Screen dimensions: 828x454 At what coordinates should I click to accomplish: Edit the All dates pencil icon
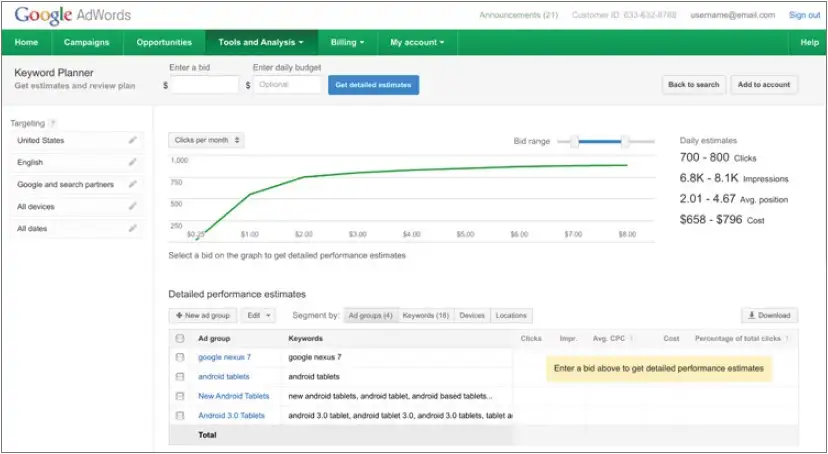click(133, 229)
